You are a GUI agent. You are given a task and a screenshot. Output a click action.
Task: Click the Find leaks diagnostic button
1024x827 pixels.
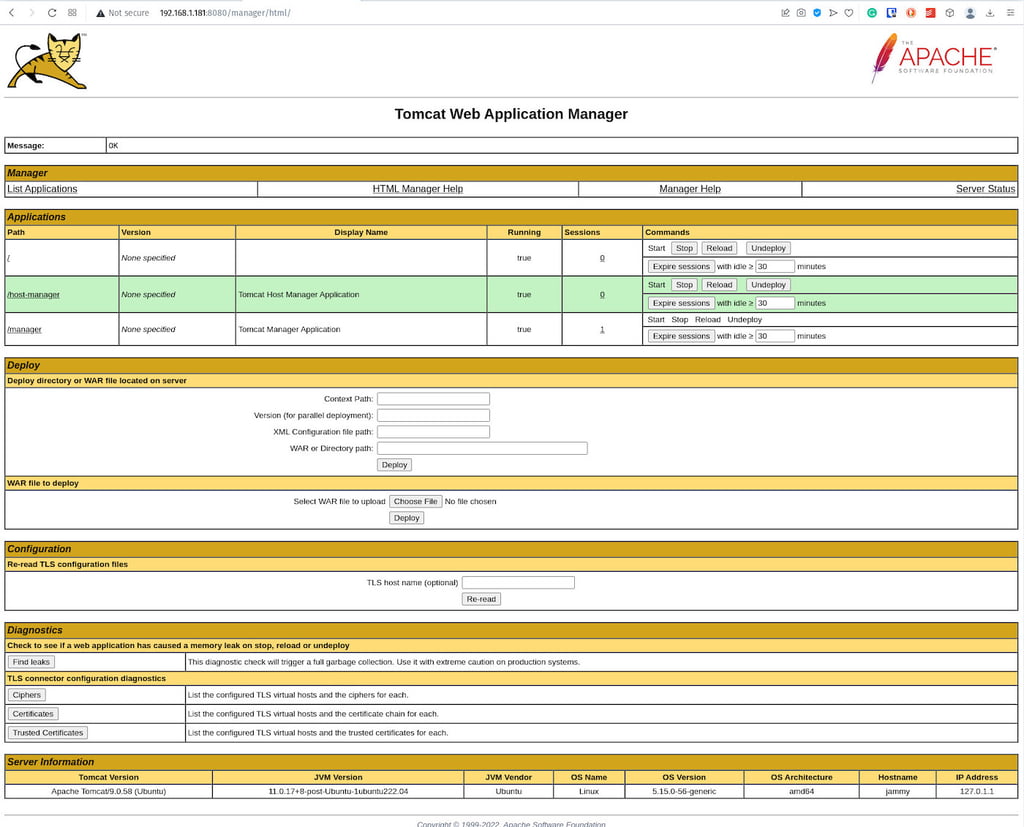[x=31, y=662]
